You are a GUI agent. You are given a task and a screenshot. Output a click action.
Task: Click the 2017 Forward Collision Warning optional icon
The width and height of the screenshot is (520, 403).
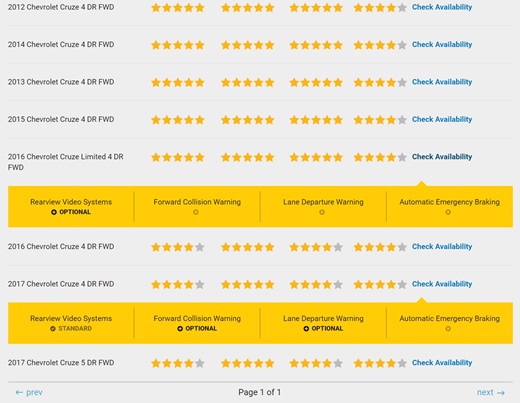pos(180,329)
